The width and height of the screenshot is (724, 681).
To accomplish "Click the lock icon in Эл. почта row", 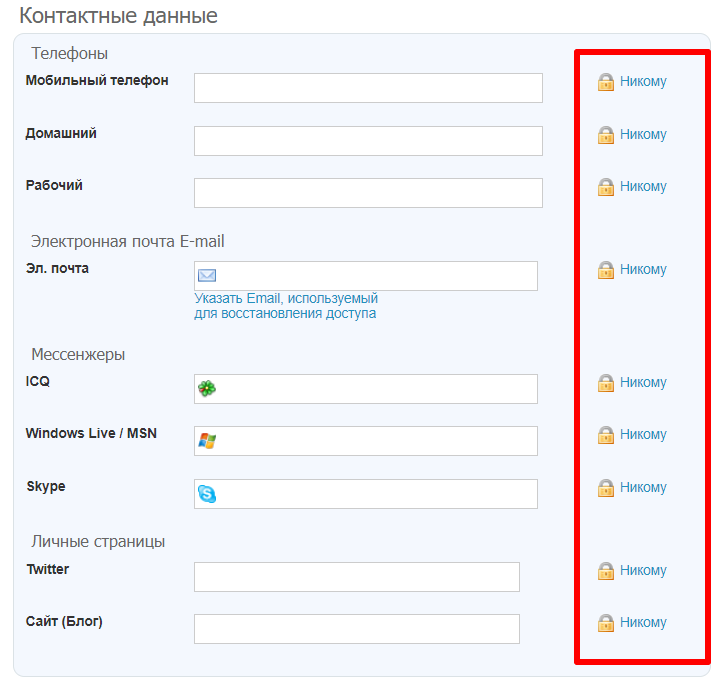I will pyautogui.click(x=605, y=270).
